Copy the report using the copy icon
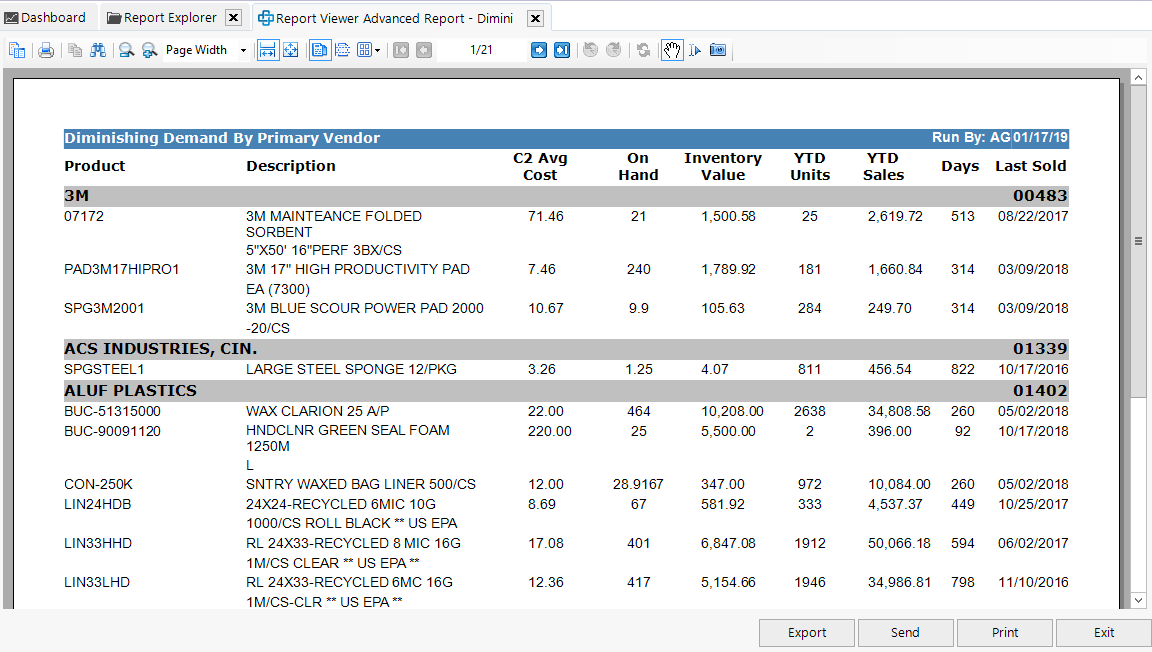Viewport: 1152px width, 652px height. click(x=75, y=49)
